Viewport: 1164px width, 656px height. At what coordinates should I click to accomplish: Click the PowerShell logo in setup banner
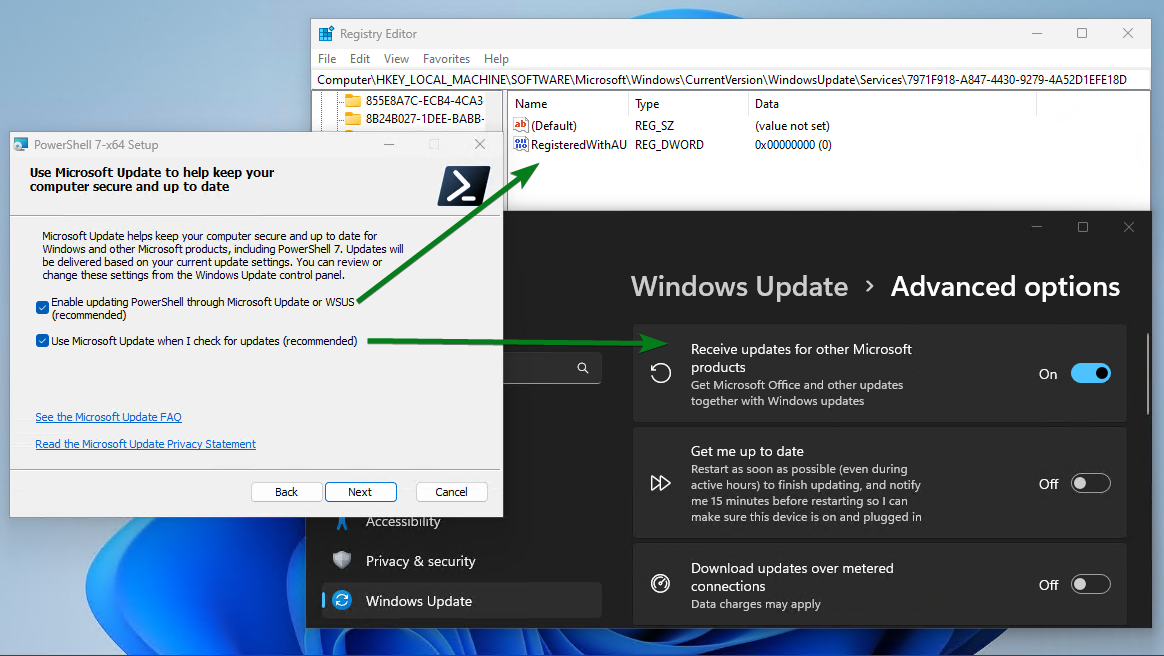click(x=463, y=186)
